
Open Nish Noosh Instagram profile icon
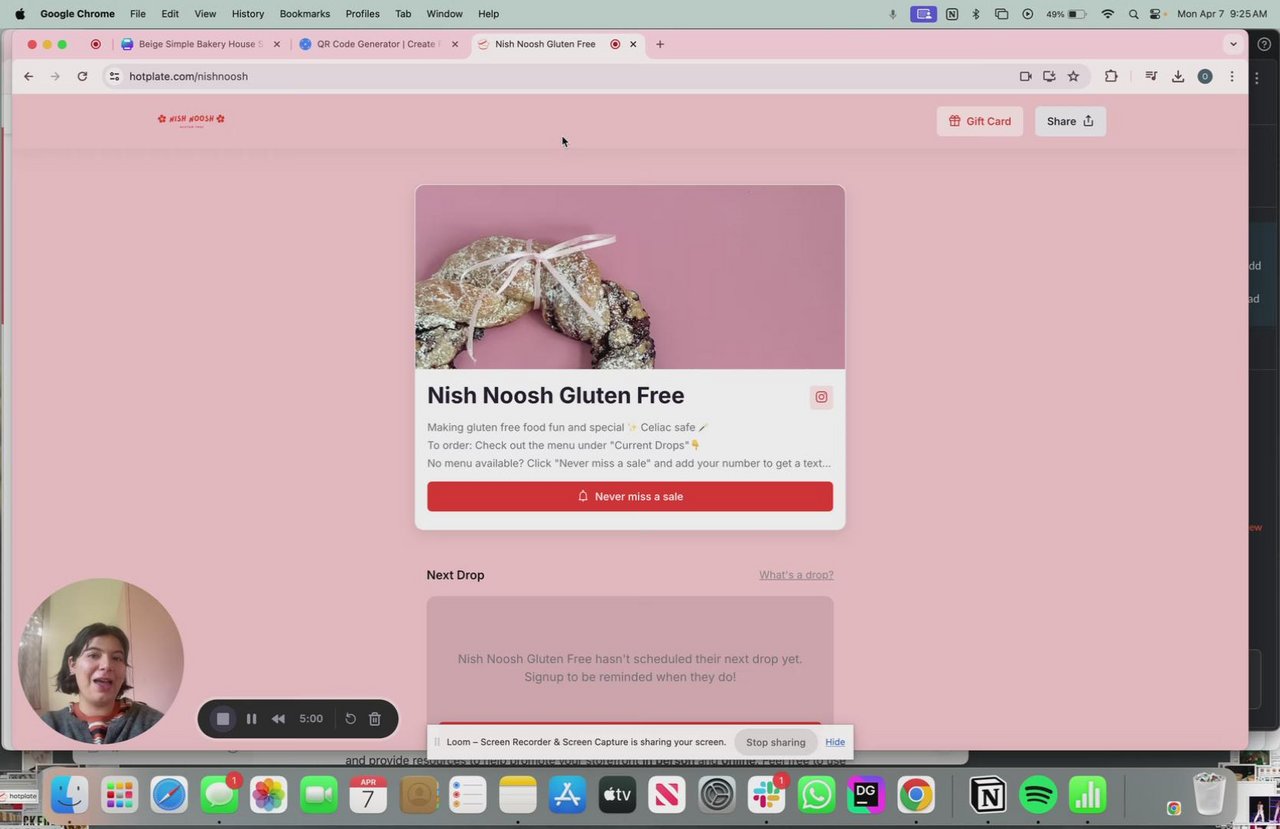(821, 397)
